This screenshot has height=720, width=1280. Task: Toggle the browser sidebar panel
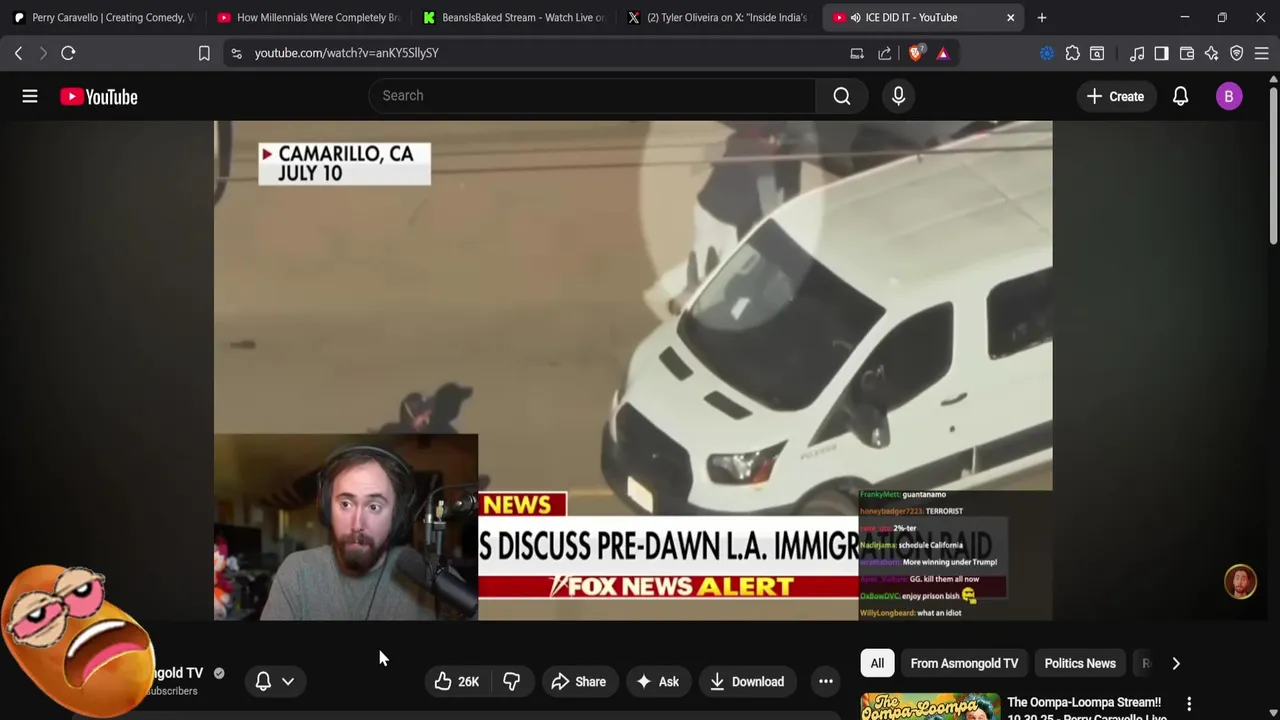[1161, 53]
